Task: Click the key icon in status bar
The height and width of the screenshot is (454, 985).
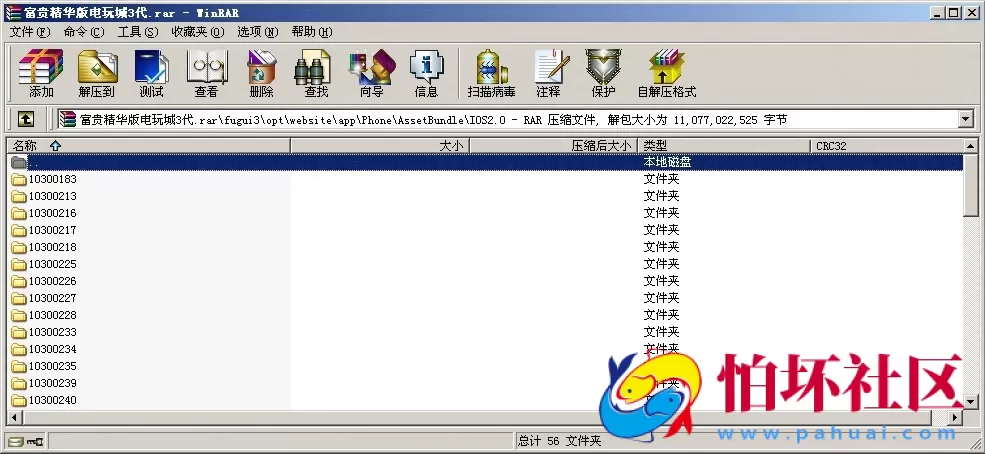Action: (35, 441)
